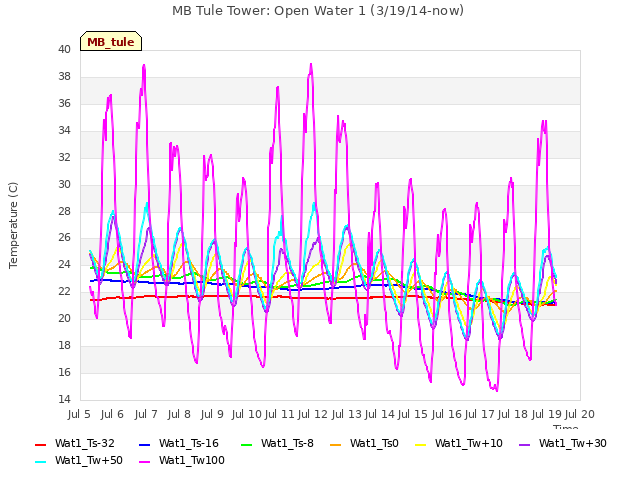Click the 40 y-axis tick label
The height and width of the screenshot is (480, 640).
(64, 50)
